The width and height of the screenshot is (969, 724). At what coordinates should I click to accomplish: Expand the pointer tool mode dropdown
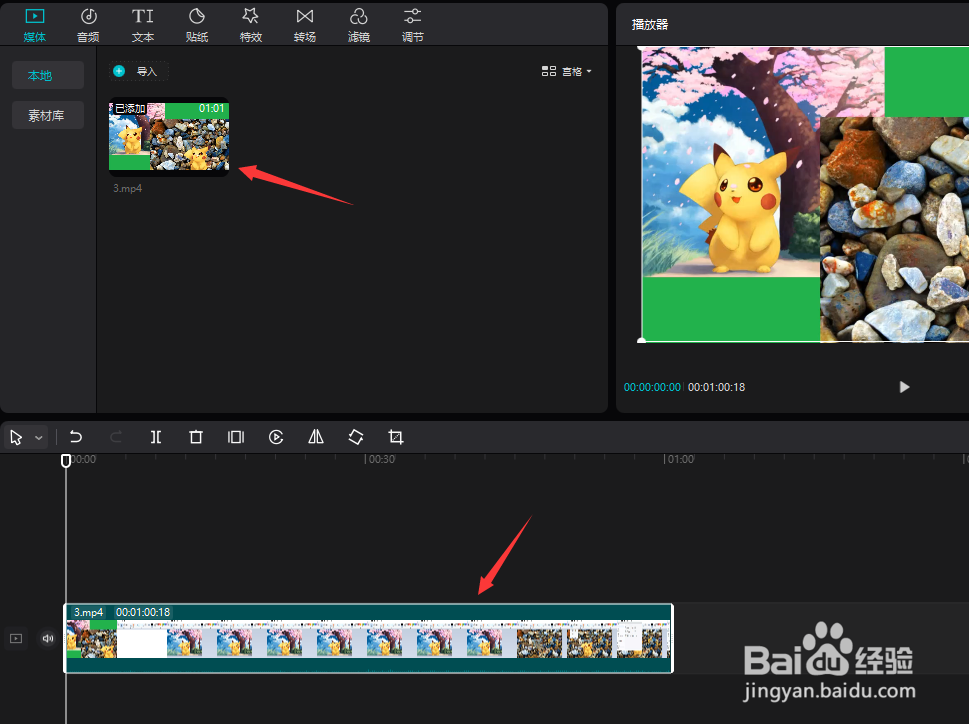[38, 438]
